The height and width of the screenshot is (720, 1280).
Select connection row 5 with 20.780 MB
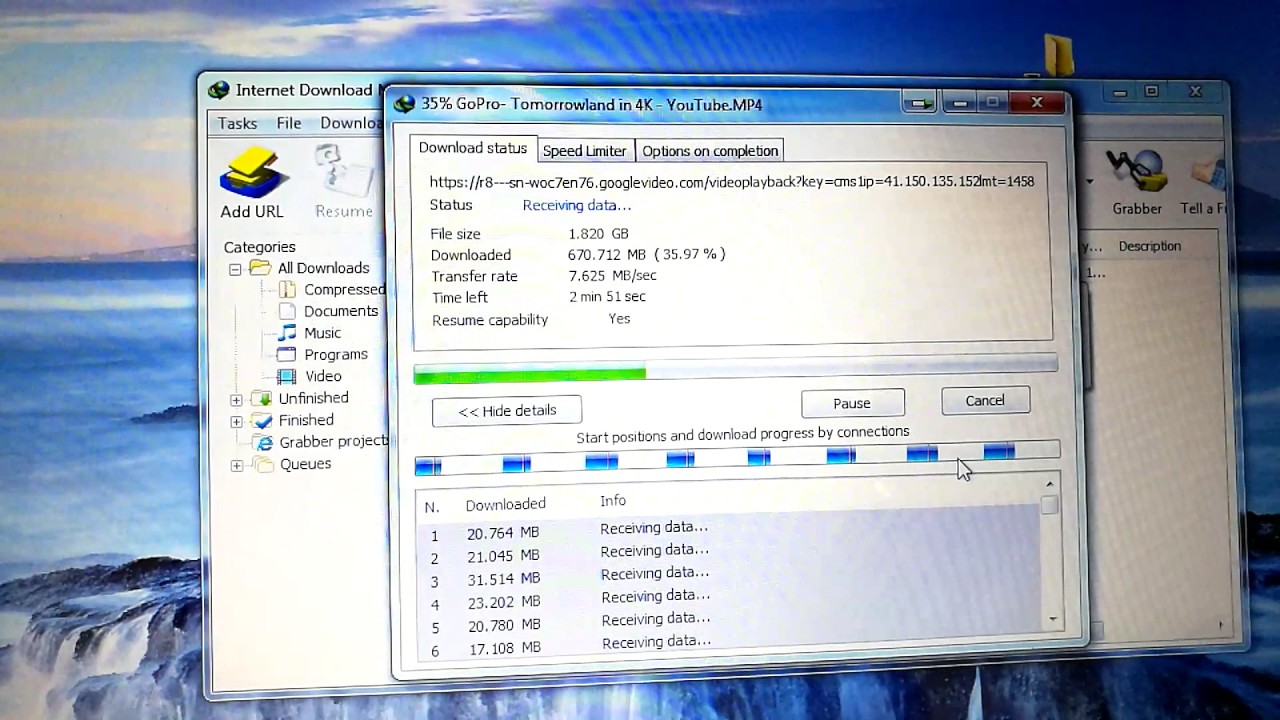(x=728, y=622)
